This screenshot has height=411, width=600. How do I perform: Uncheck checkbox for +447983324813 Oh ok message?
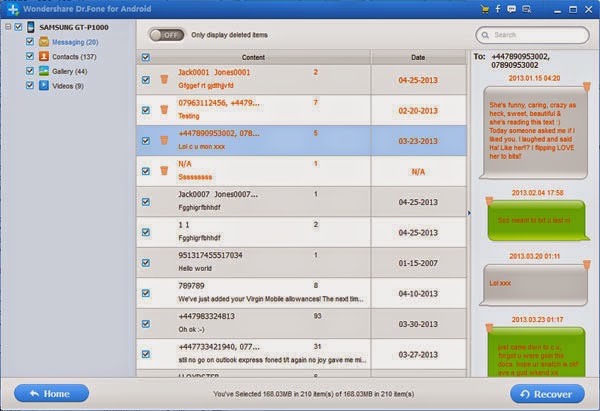(x=146, y=324)
